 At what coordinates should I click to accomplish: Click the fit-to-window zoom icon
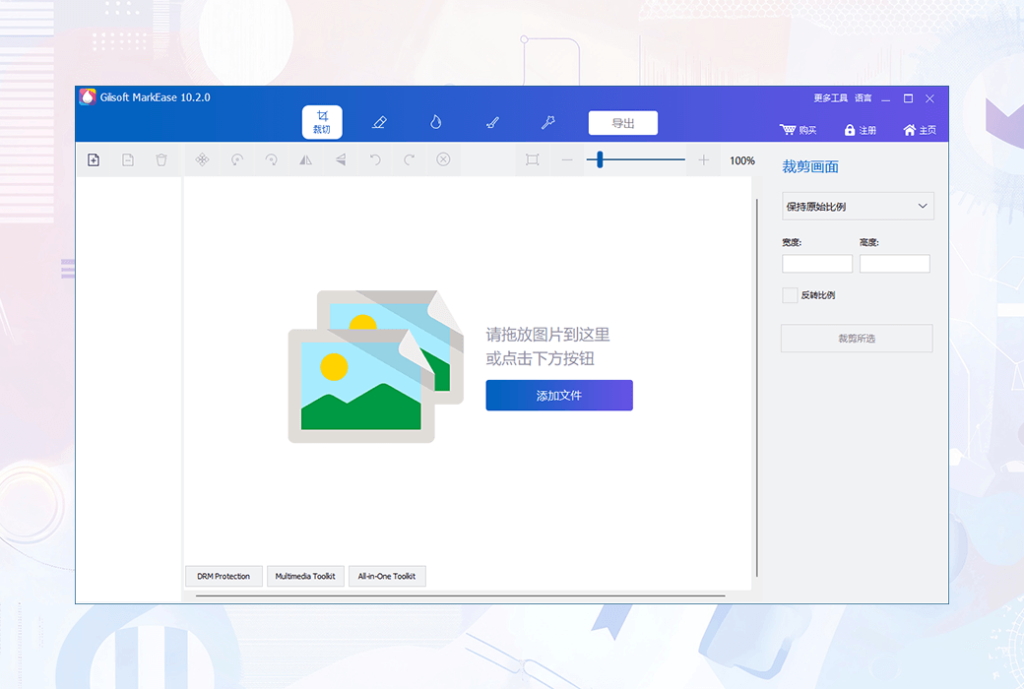click(532, 160)
